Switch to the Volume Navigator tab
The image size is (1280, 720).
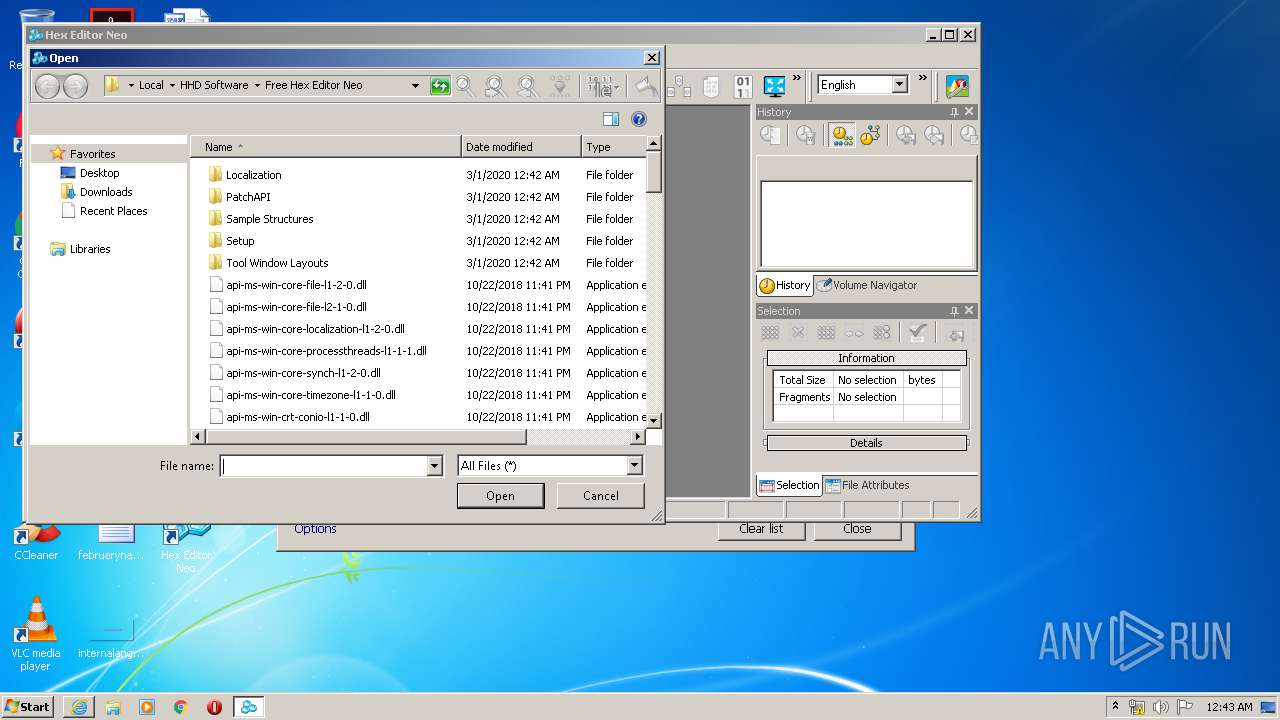[x=867, y=285]
